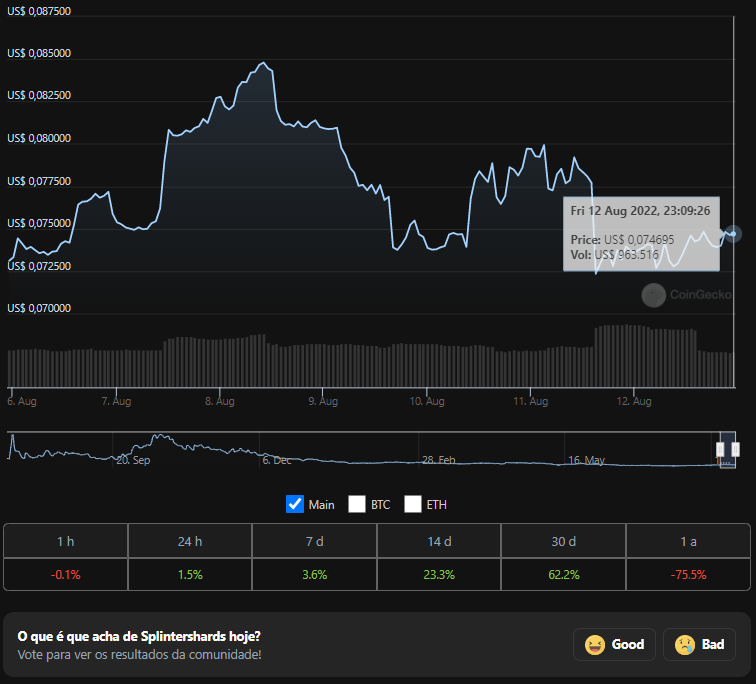This screenshot has width=756, height=684.
Task: Click the 20. Sep label in navigator
Action: pyautogui.click(x=134, y=460)
